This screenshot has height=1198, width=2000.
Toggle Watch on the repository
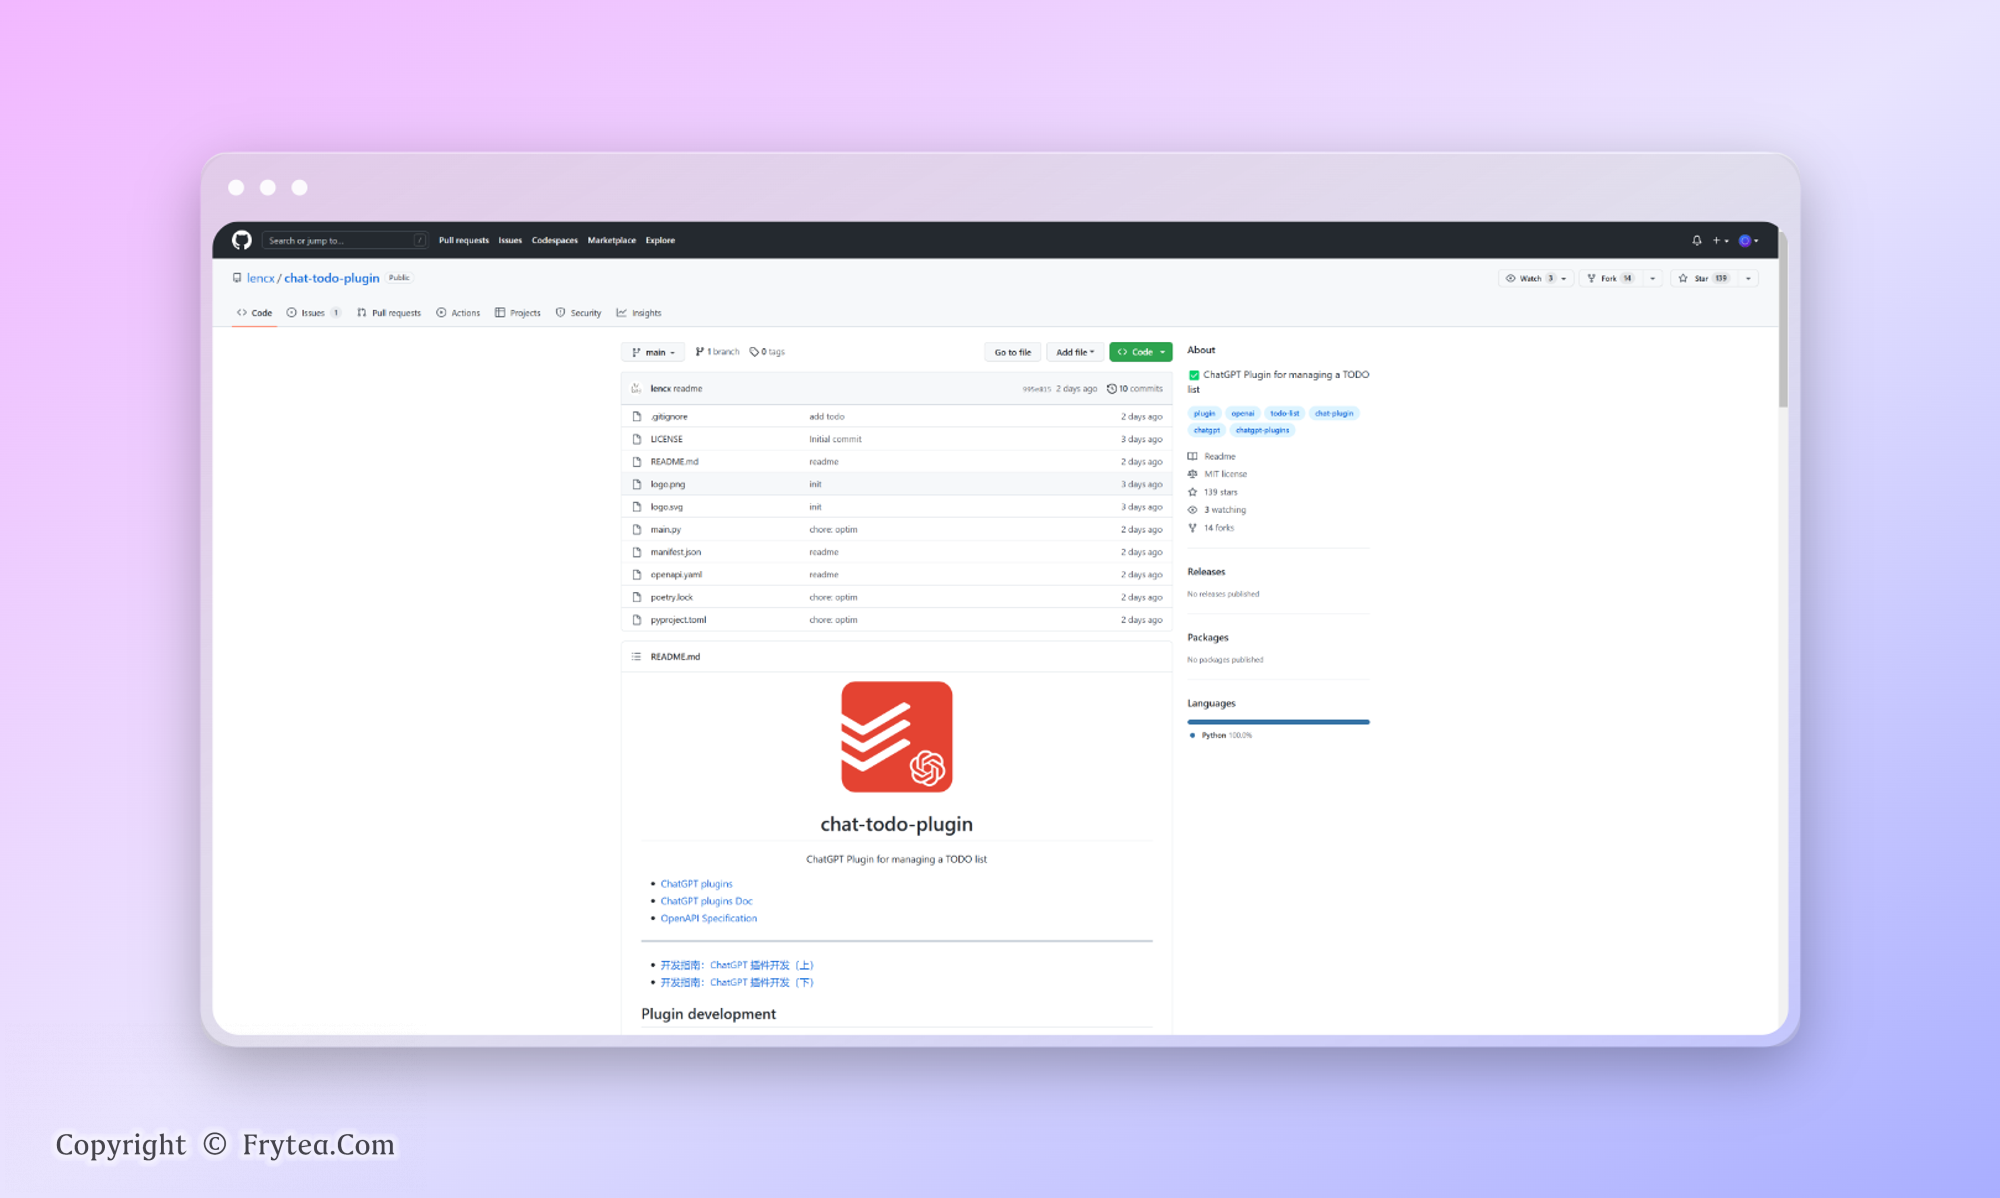(x=1529, y=278)
